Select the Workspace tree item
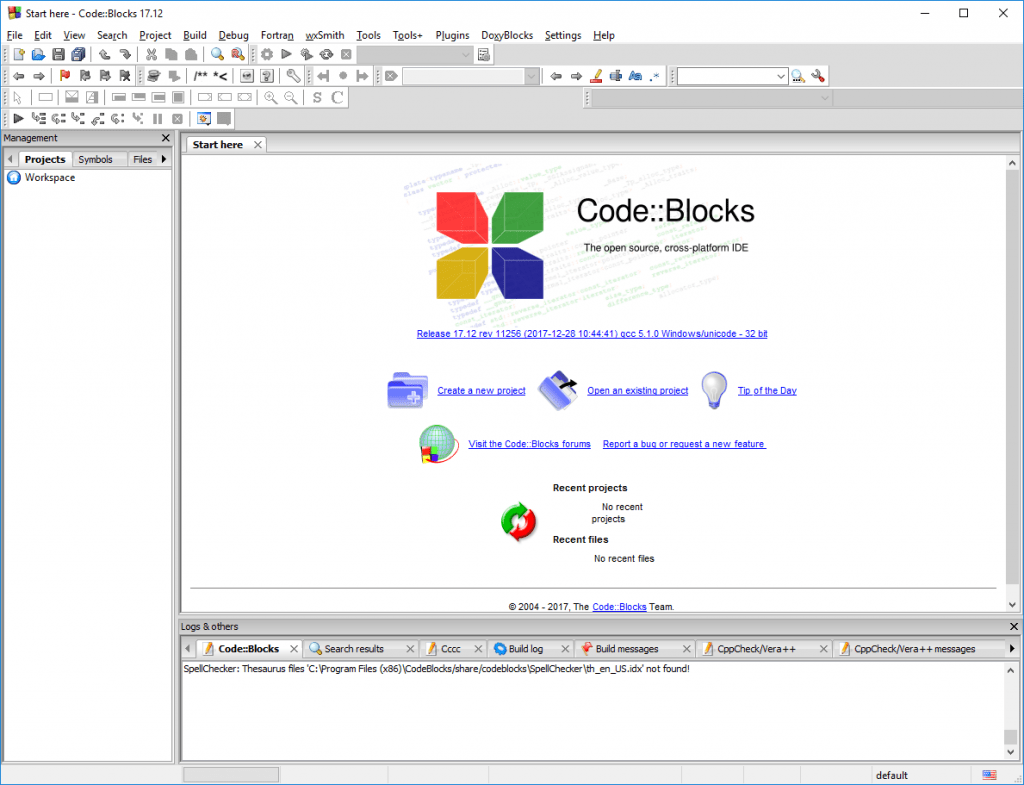 [x=50, y=178]
